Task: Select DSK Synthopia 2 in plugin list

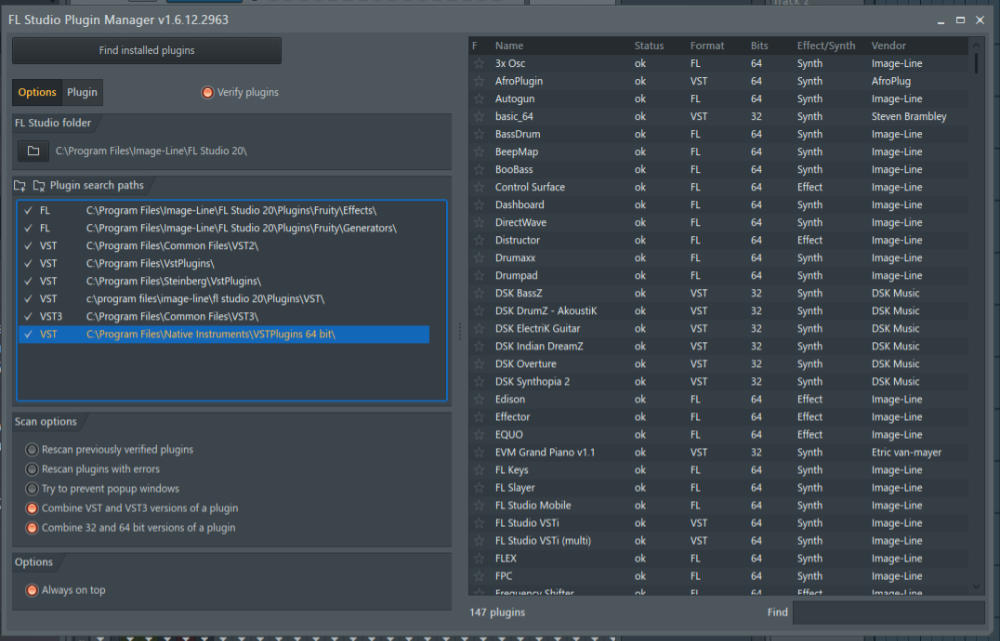Action: (719, 381)
